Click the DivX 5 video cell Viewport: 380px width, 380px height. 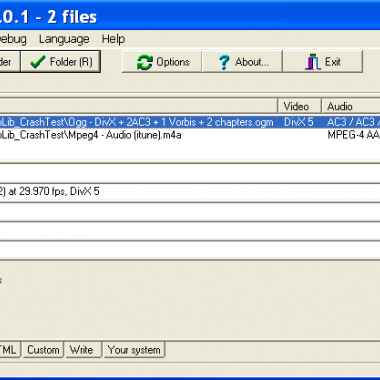(x=298, y=122)
